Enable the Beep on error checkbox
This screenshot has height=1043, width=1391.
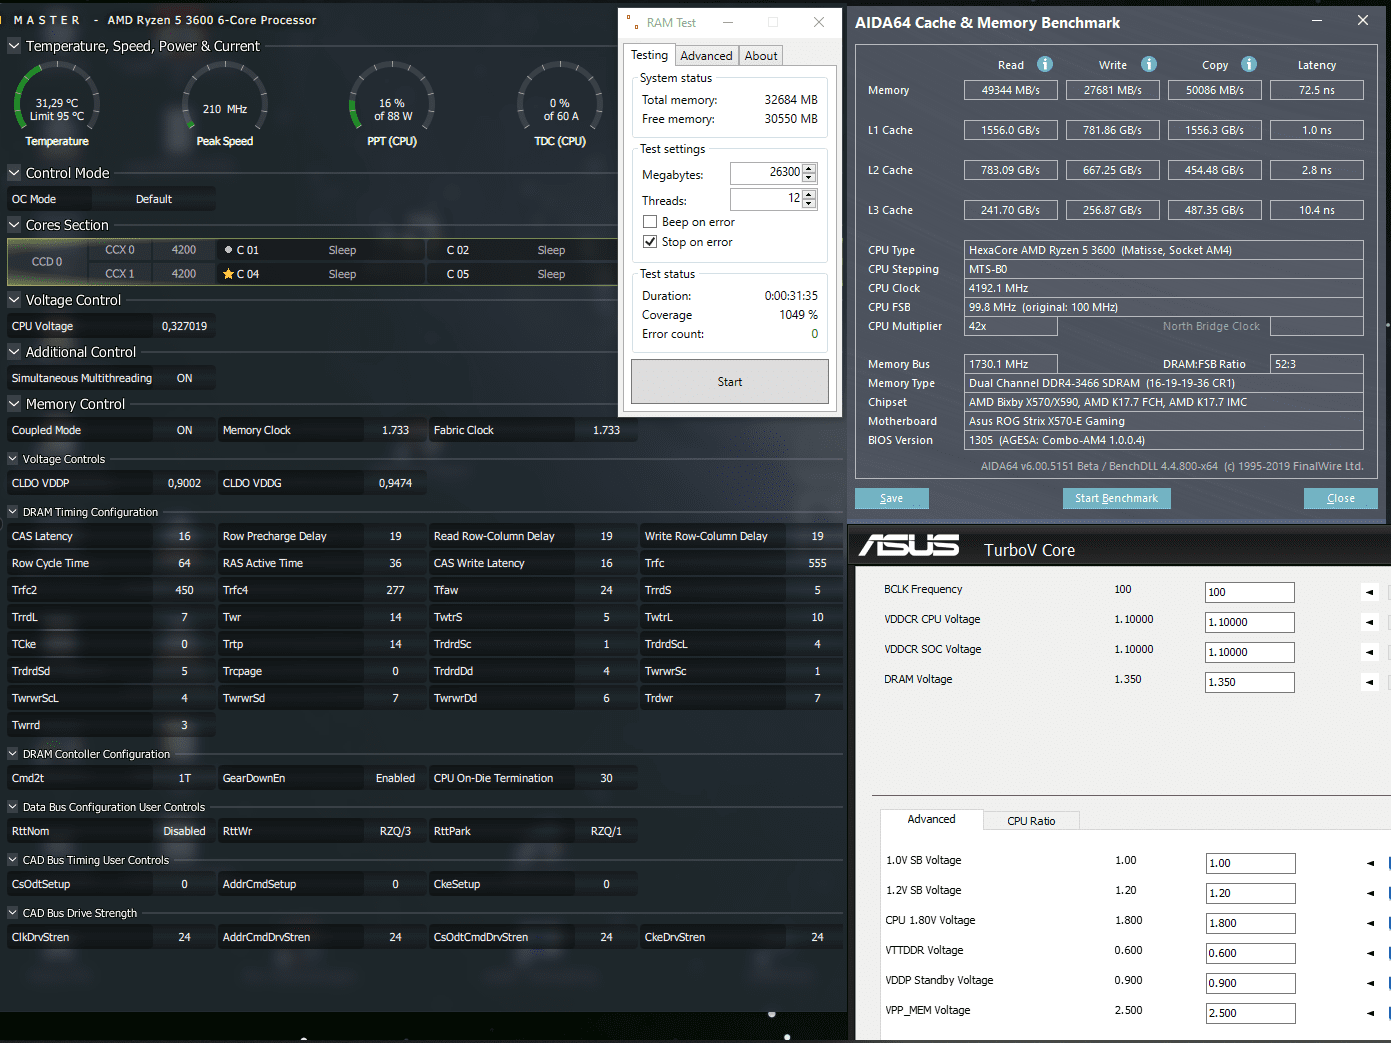click(x=650, y=222)
